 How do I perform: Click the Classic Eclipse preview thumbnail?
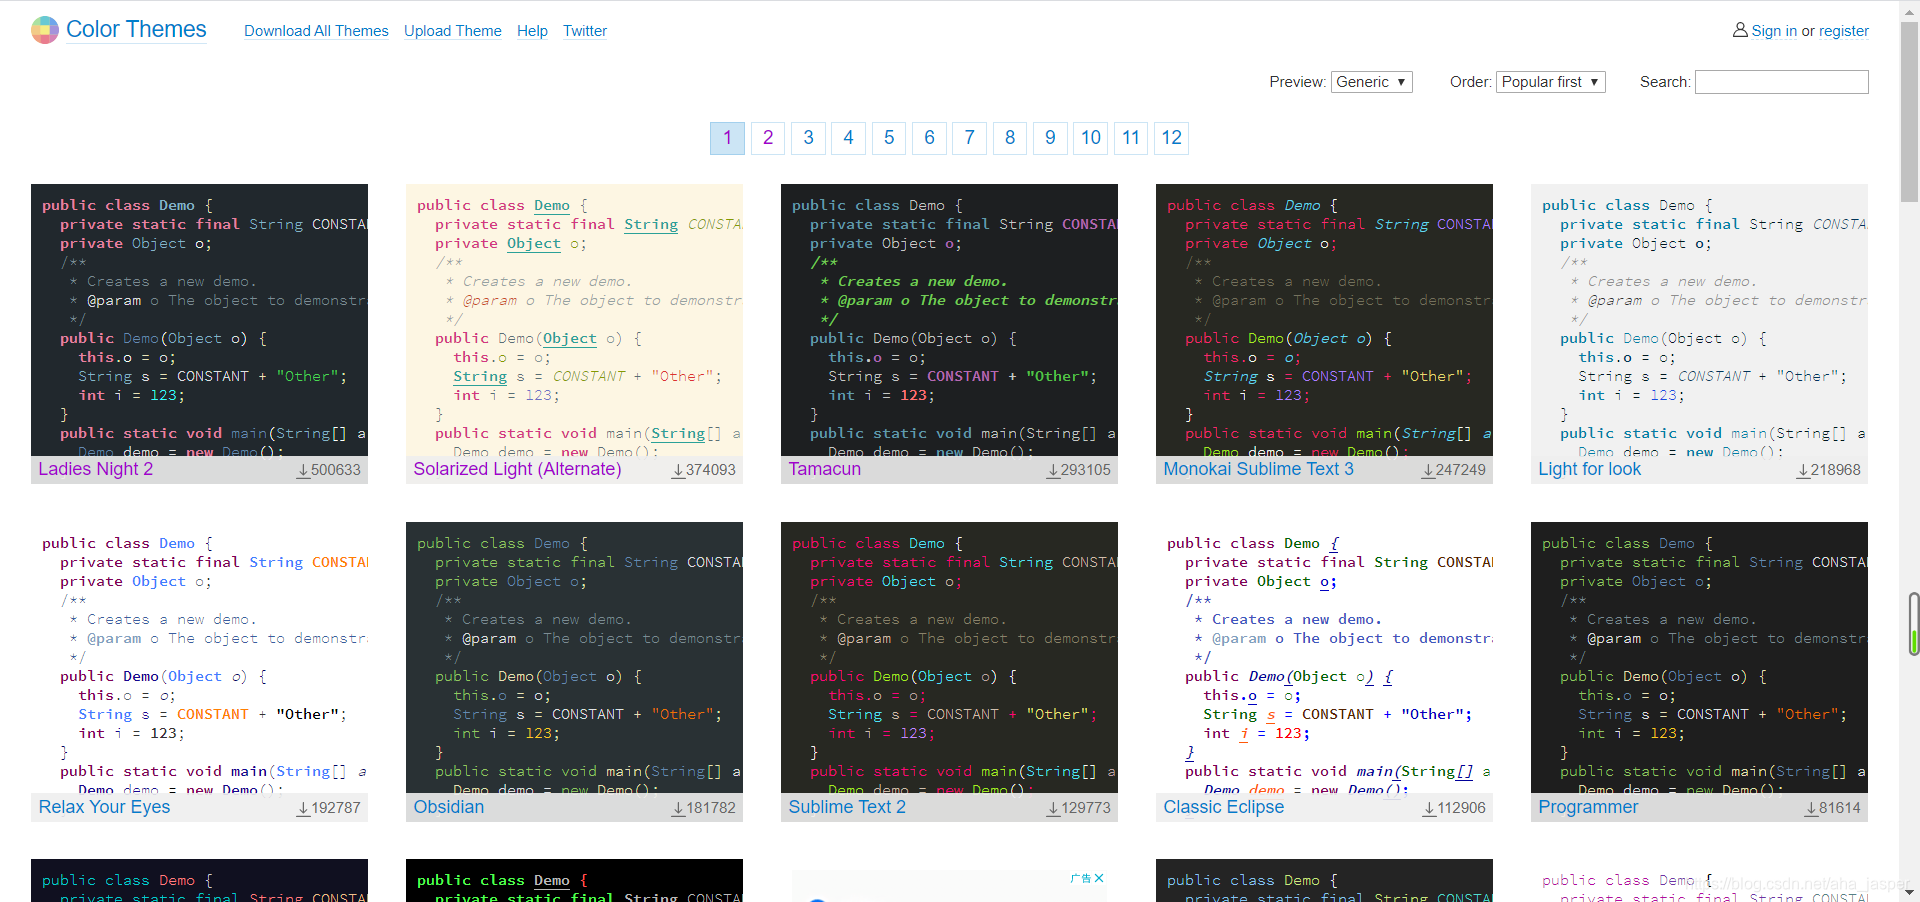1324,658
